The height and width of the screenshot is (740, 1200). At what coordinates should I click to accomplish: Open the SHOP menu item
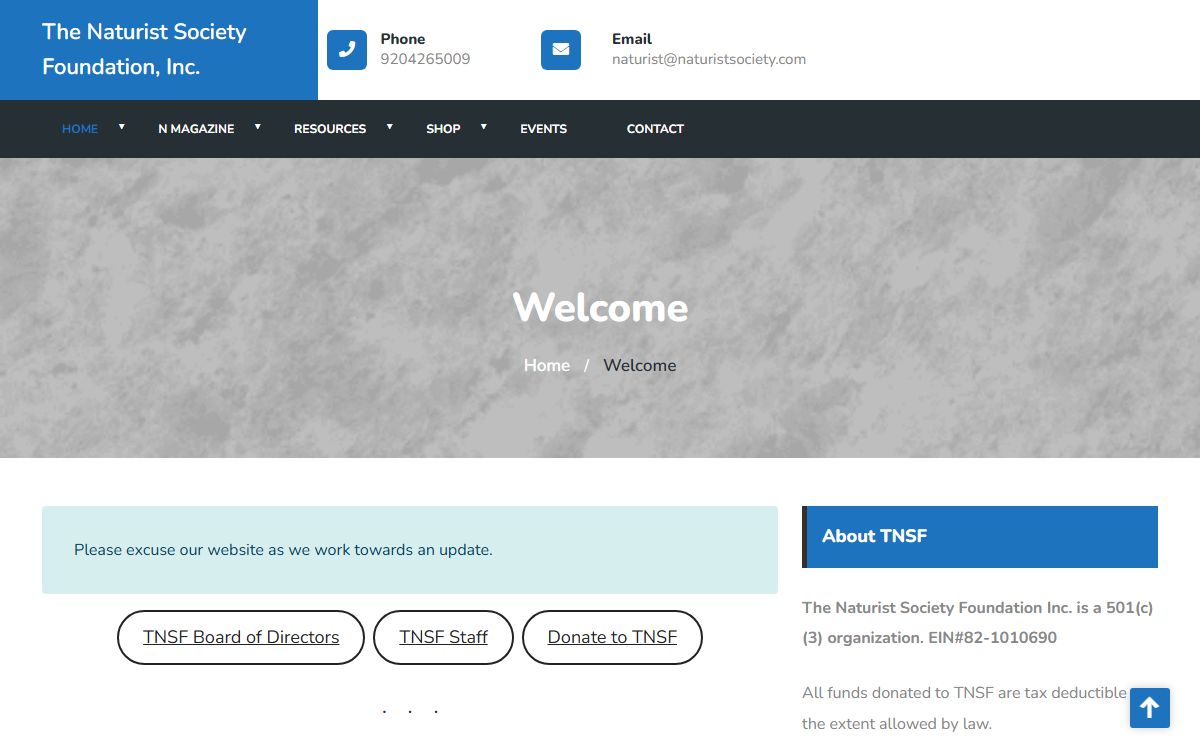click(443, 129)
